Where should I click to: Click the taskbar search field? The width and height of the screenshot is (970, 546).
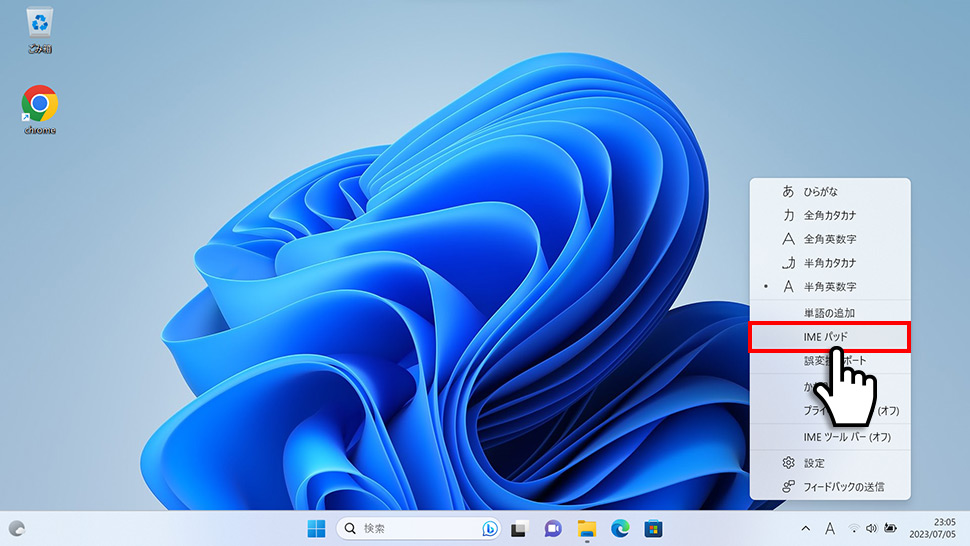[x=418, y=529]
